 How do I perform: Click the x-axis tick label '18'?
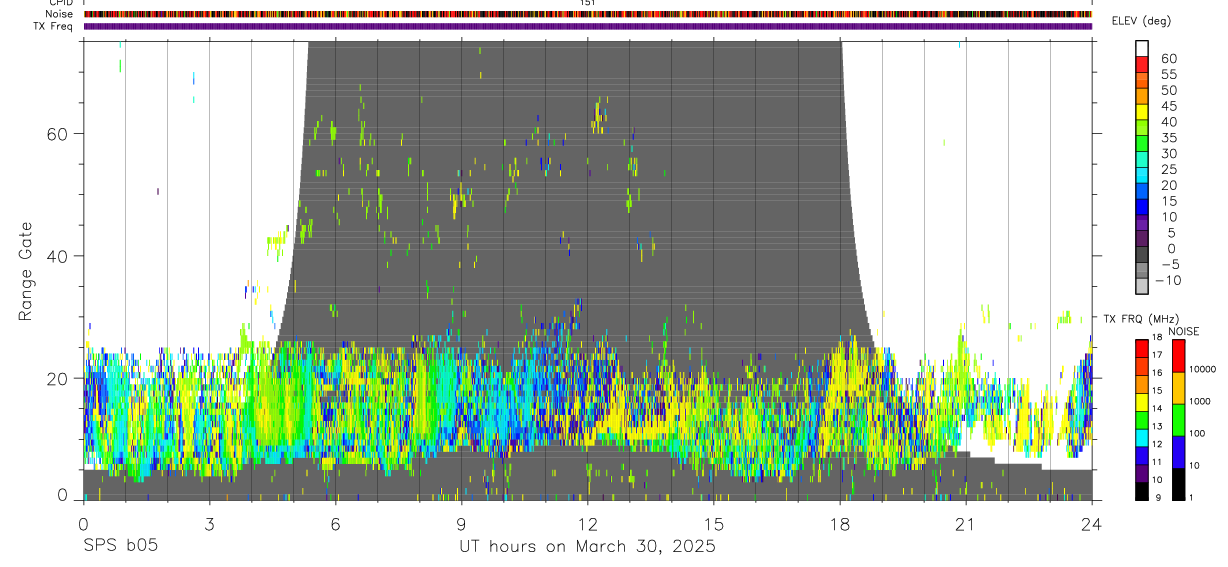(840, 523)
